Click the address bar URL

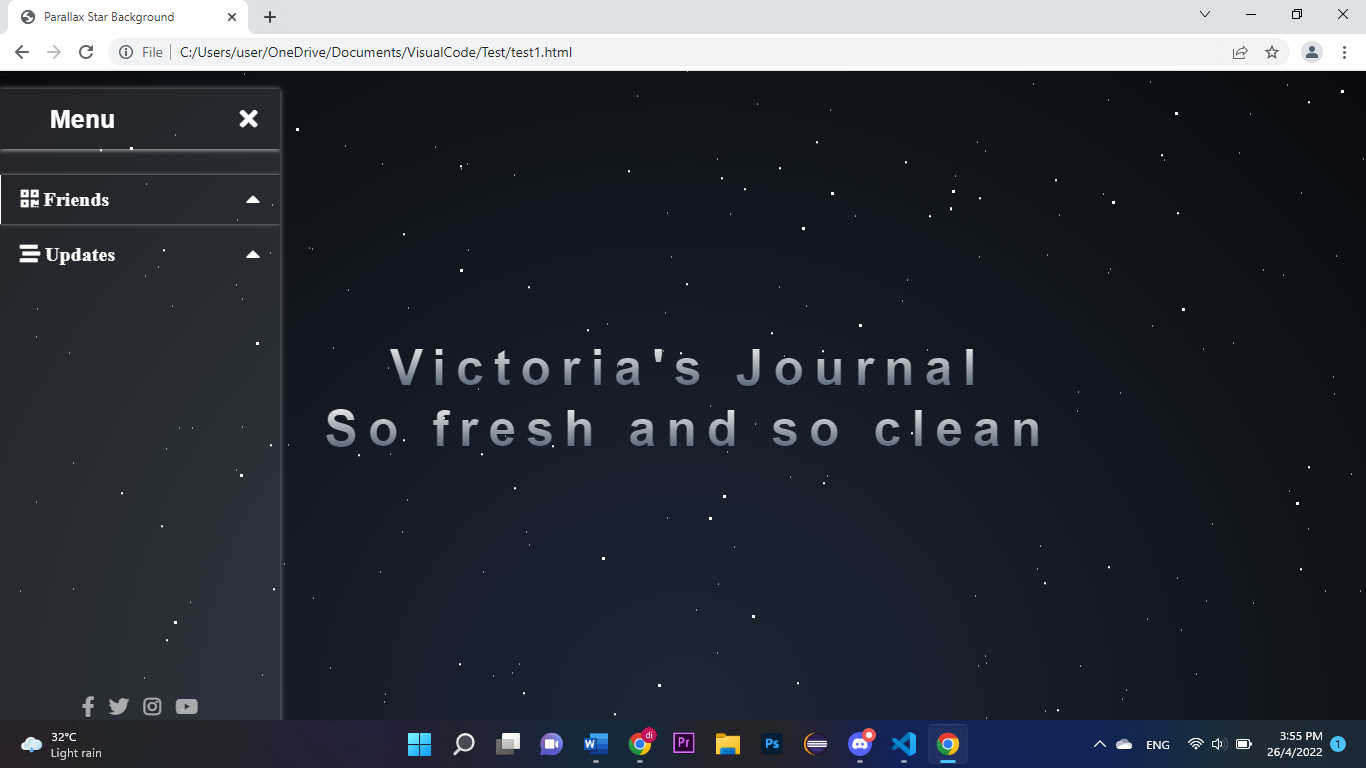pyautogui.click(x=376, y=52)
